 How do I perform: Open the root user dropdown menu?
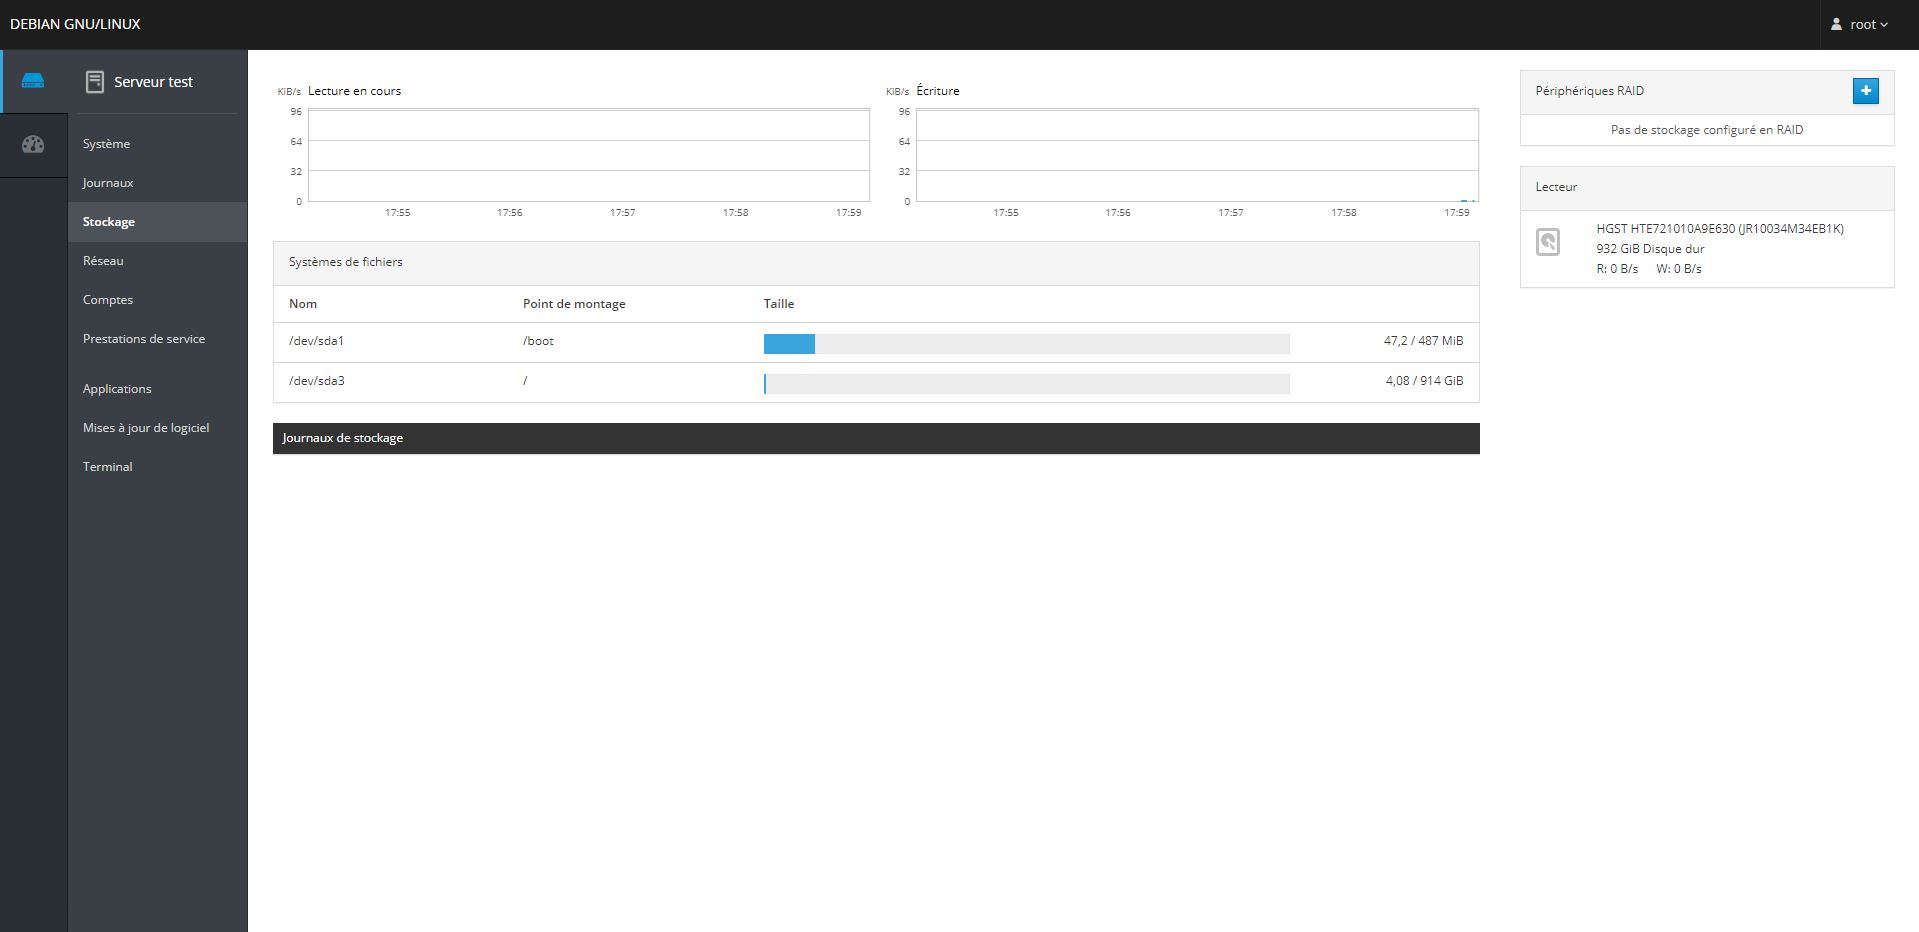tap(1859, 24)
